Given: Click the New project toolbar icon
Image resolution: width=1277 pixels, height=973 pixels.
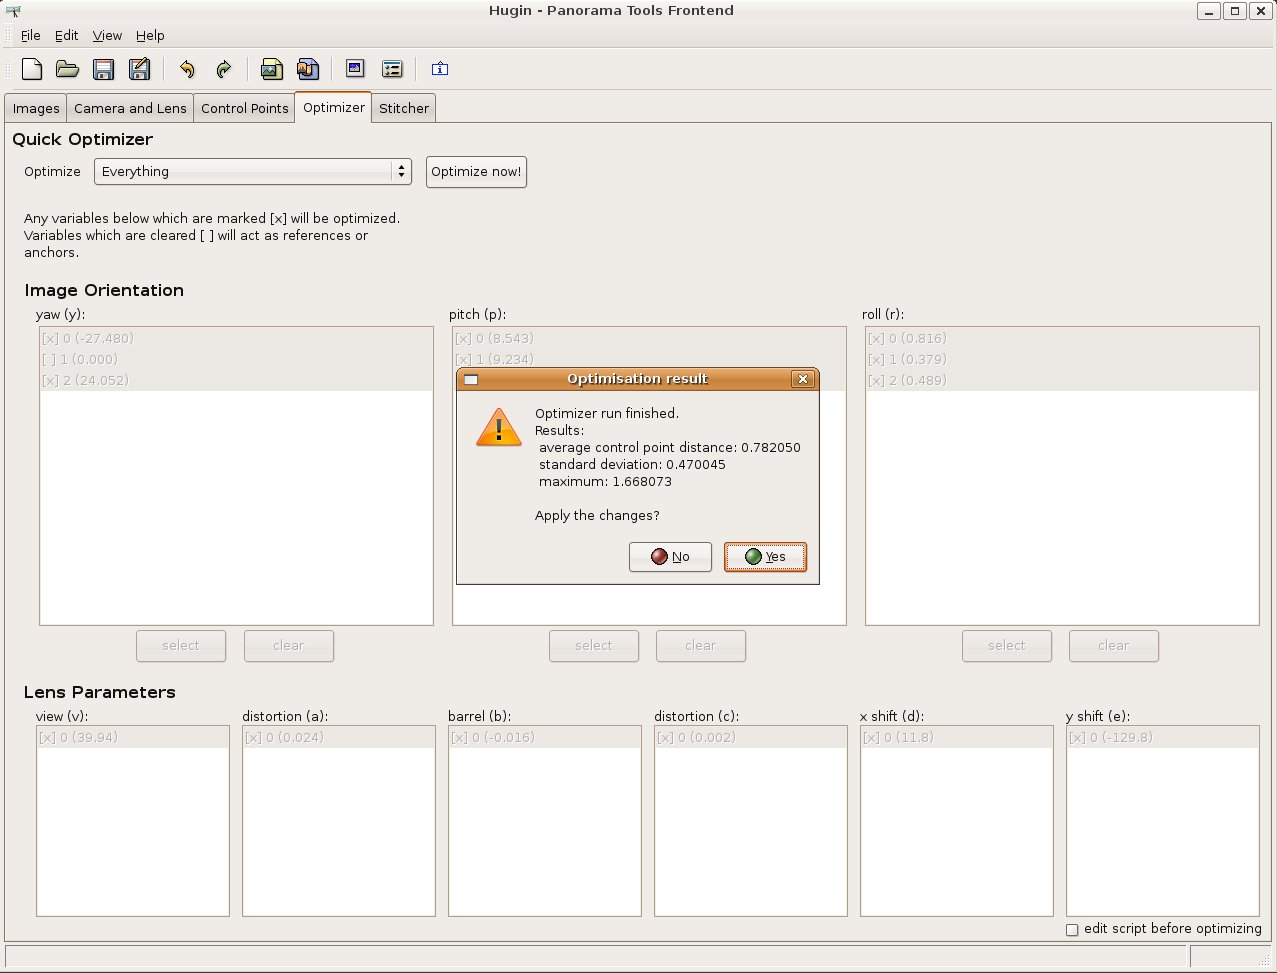Looking at the screenshot, I should pyautogui.click(x=32, y=69).
